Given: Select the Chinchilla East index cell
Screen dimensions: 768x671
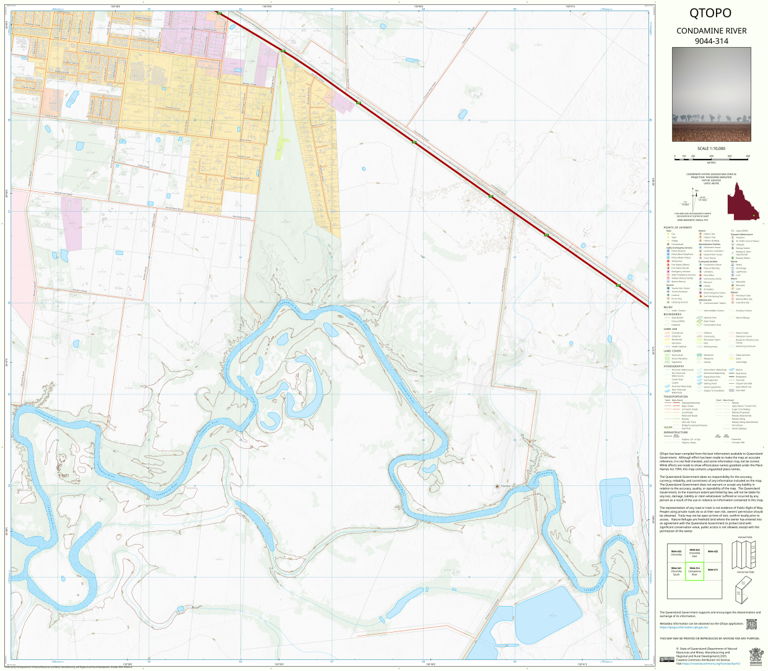Looking at the screenshot, I should point(695,553).
